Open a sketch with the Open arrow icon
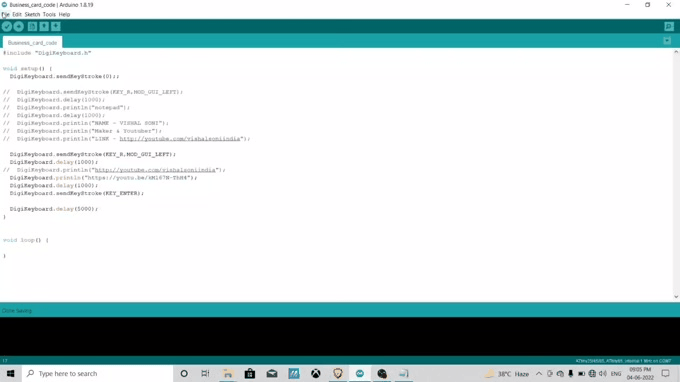Screen dimensions: 680x382 44,26
